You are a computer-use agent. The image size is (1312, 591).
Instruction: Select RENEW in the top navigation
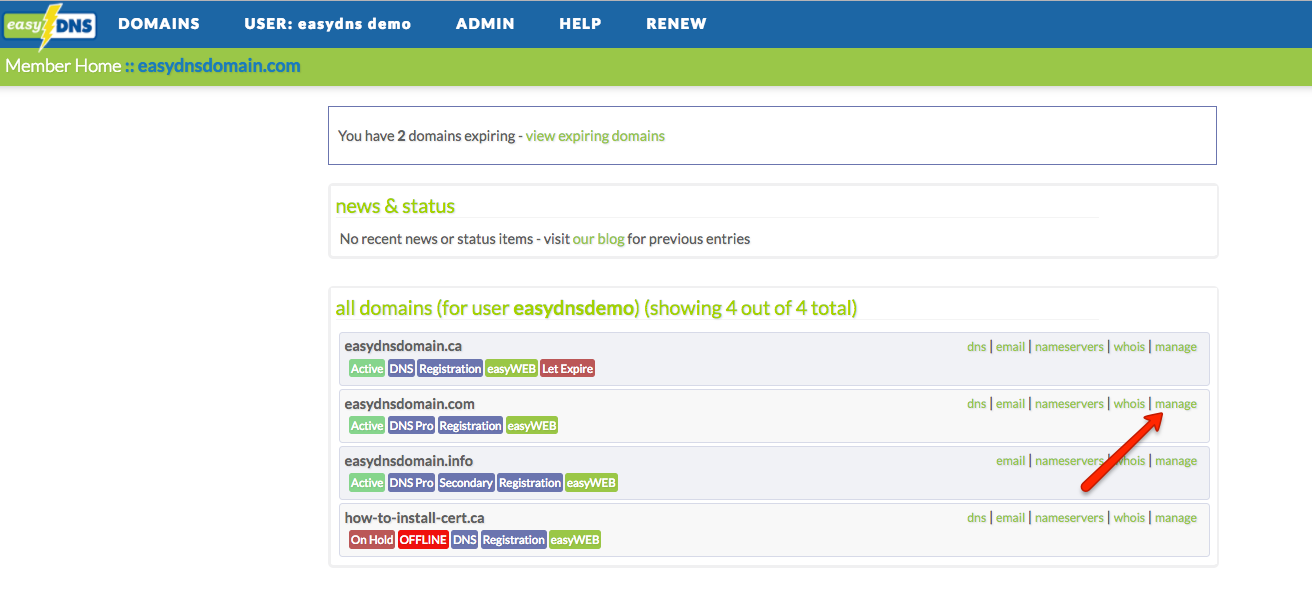676,24
